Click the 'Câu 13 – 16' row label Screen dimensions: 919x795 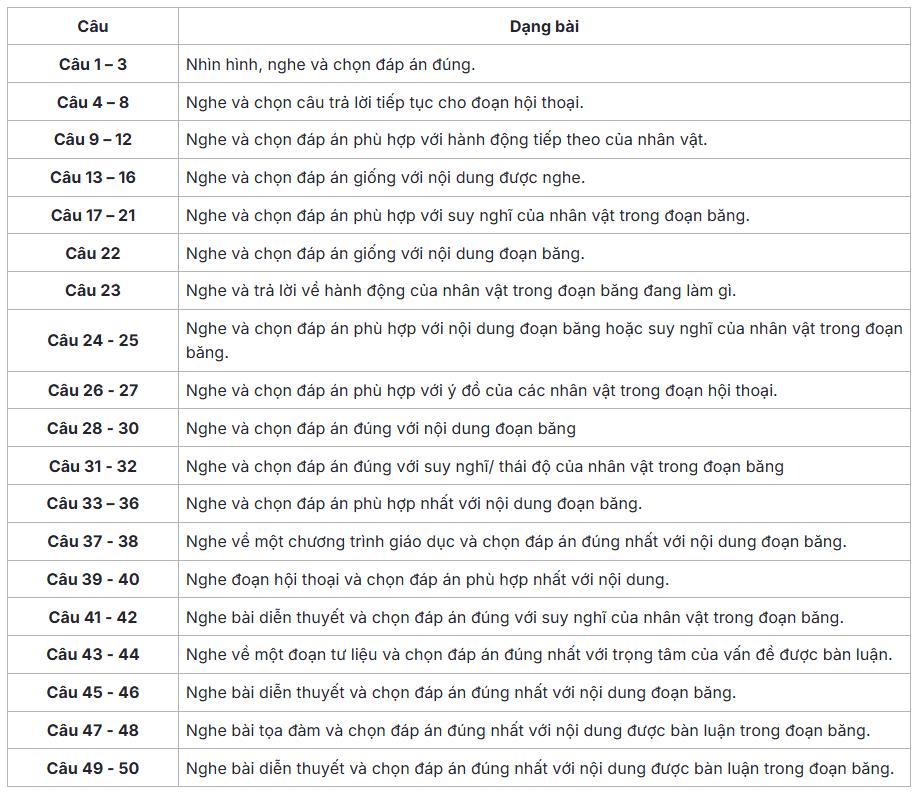click(93, 177)
